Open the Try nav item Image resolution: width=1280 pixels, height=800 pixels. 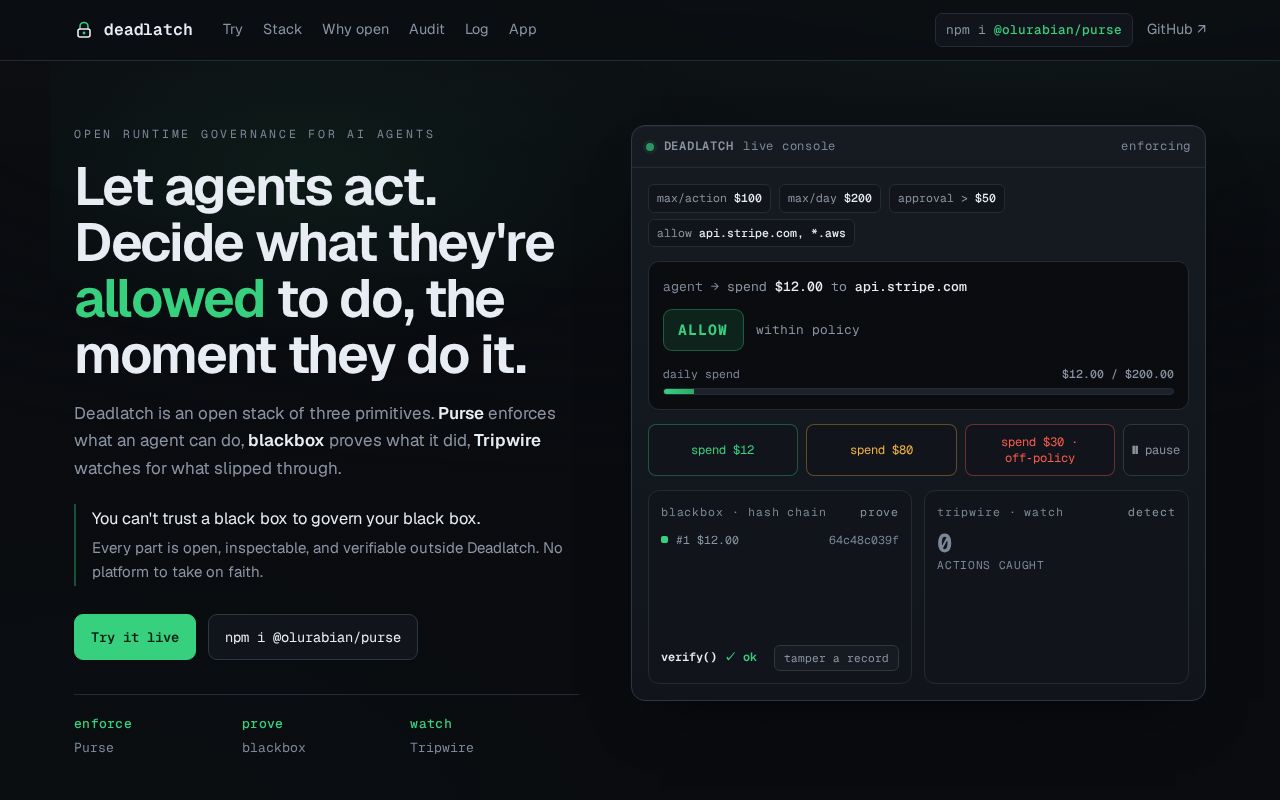tap(233, 30)
